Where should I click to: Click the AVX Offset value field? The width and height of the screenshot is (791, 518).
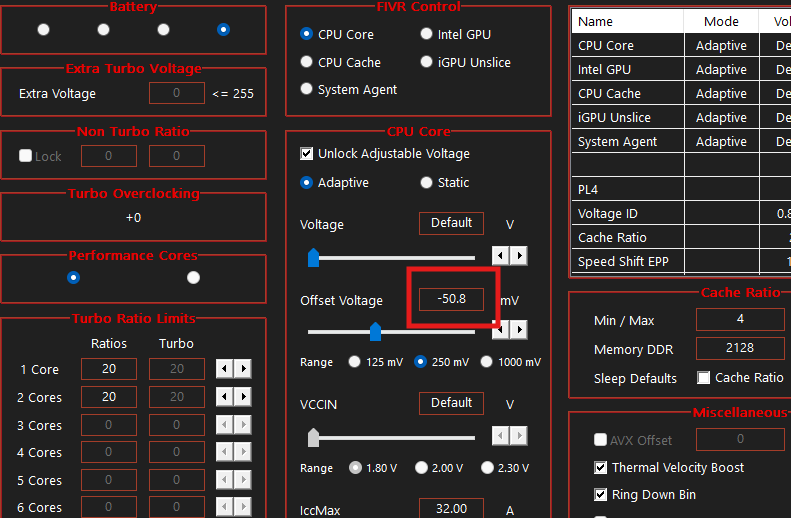(x=741, y=439)
